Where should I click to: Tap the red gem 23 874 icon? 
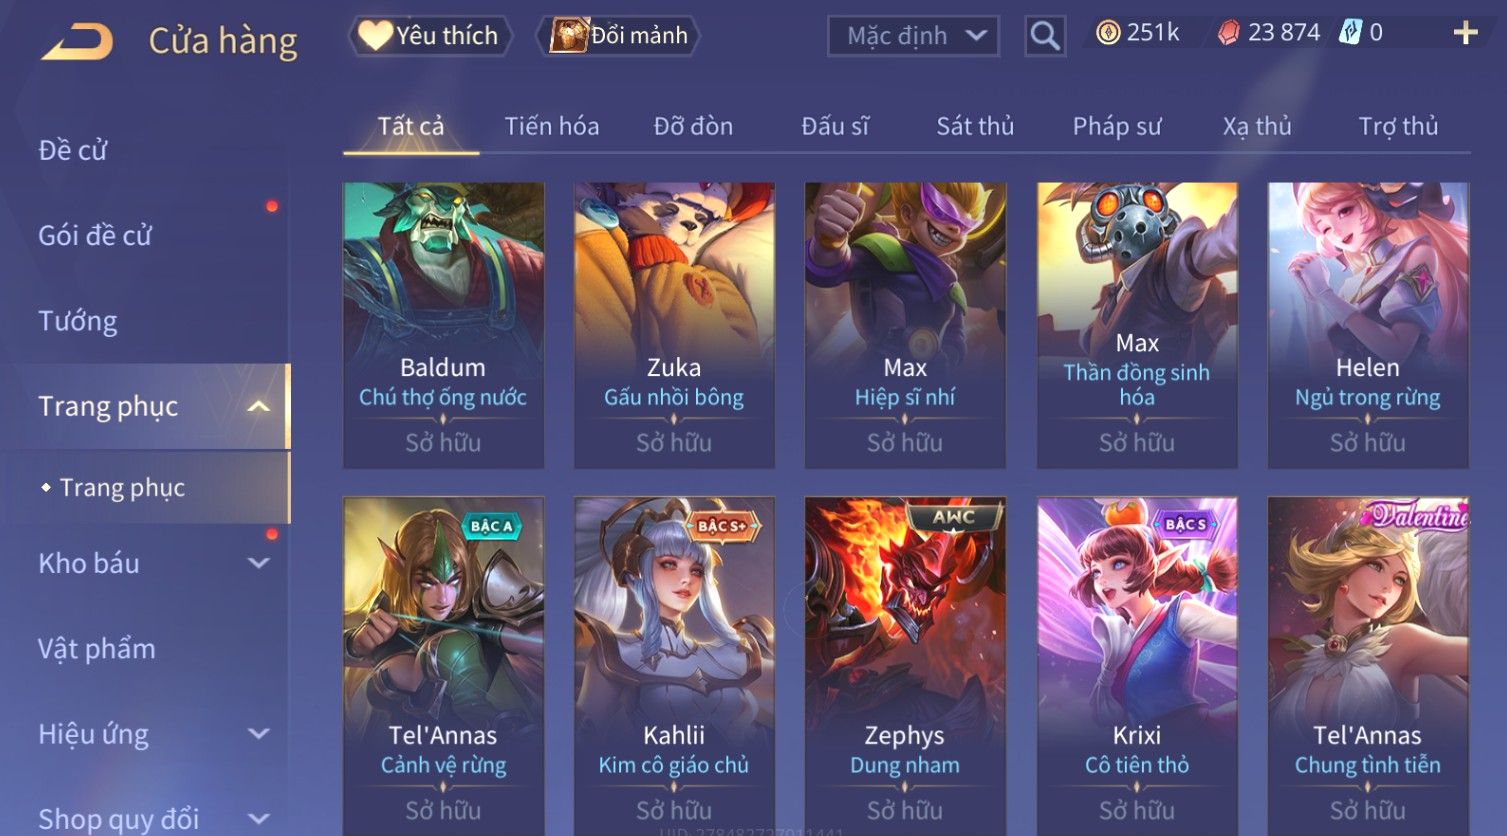point(1228,33)
